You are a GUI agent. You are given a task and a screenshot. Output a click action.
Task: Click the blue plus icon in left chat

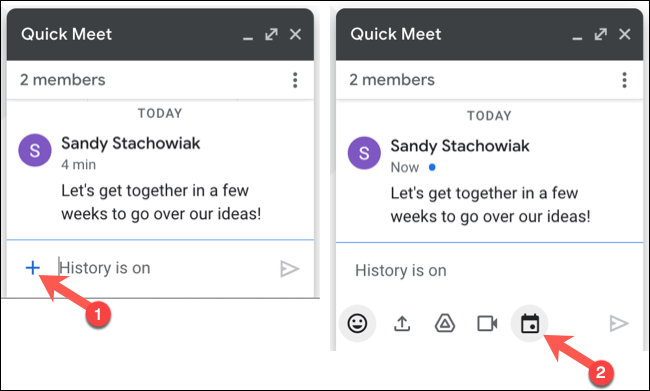[33, 268]
